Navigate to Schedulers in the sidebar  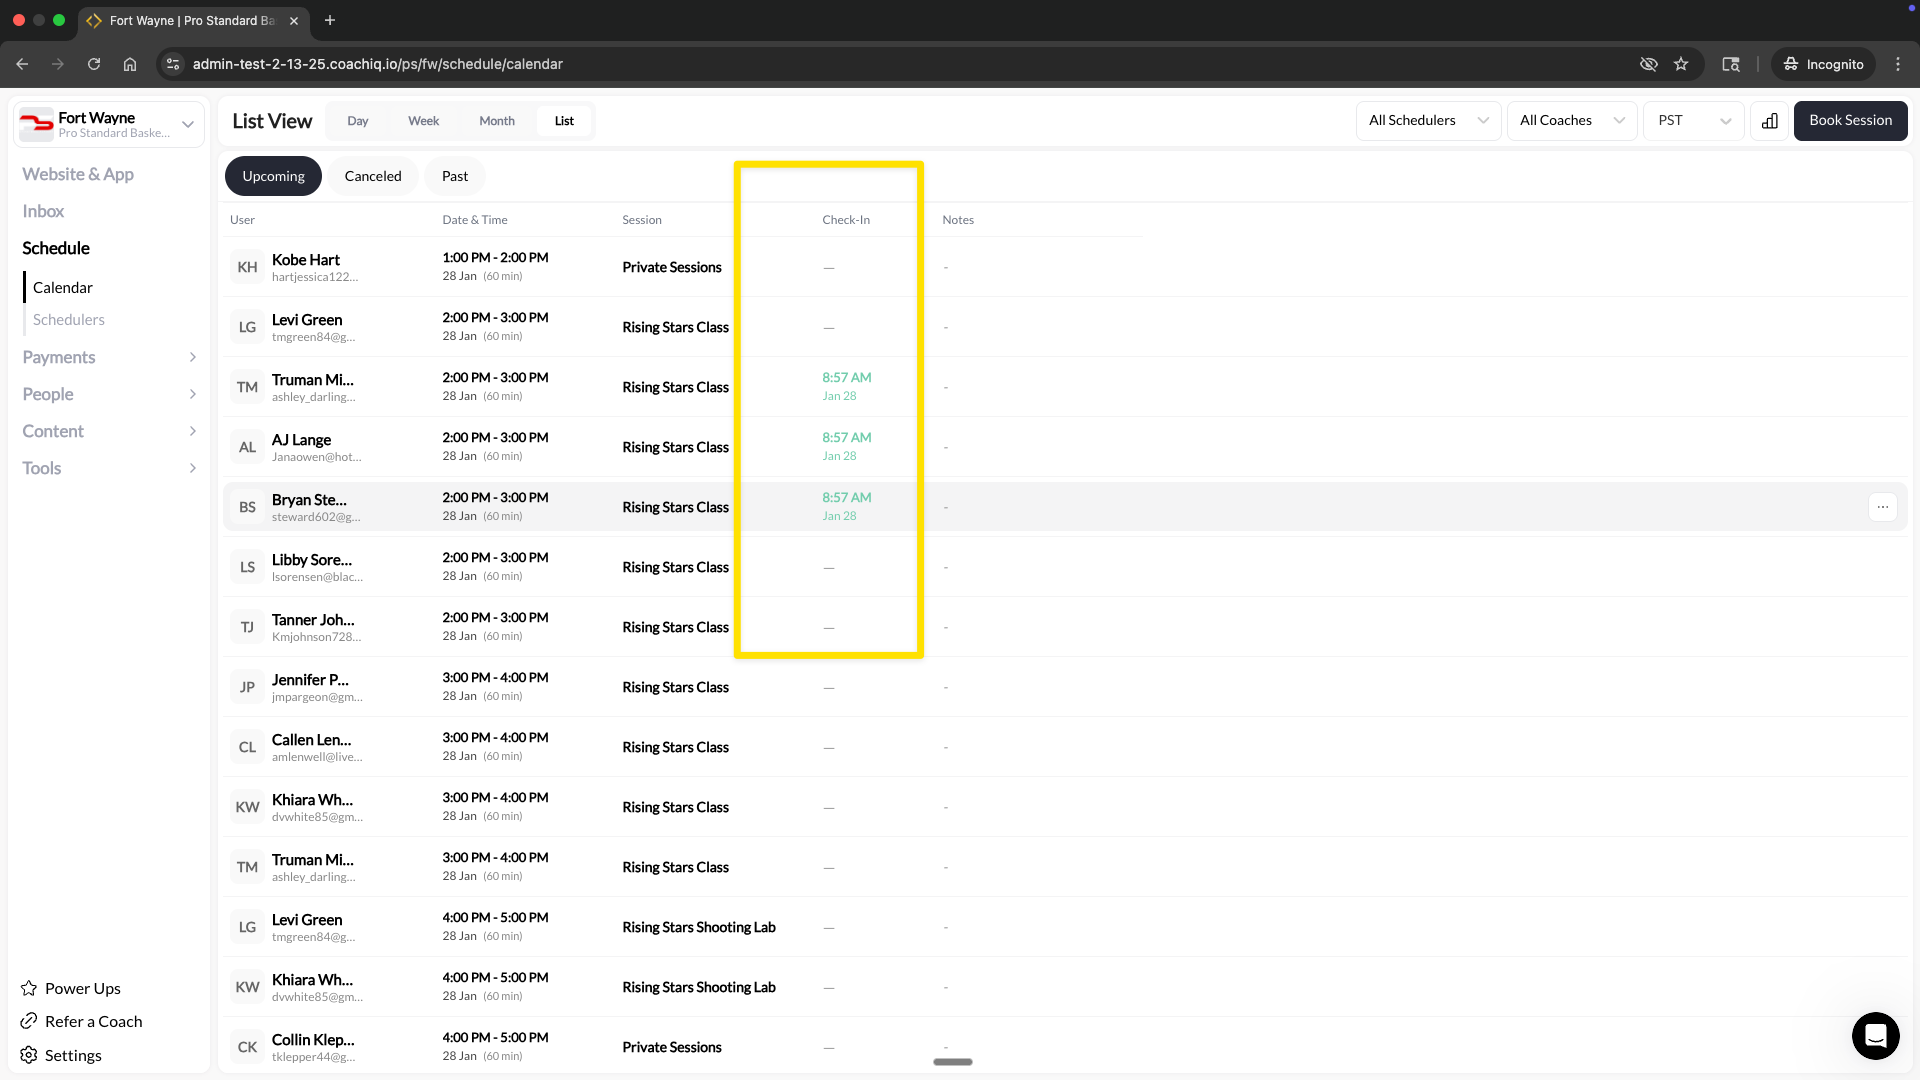point(69,319)
